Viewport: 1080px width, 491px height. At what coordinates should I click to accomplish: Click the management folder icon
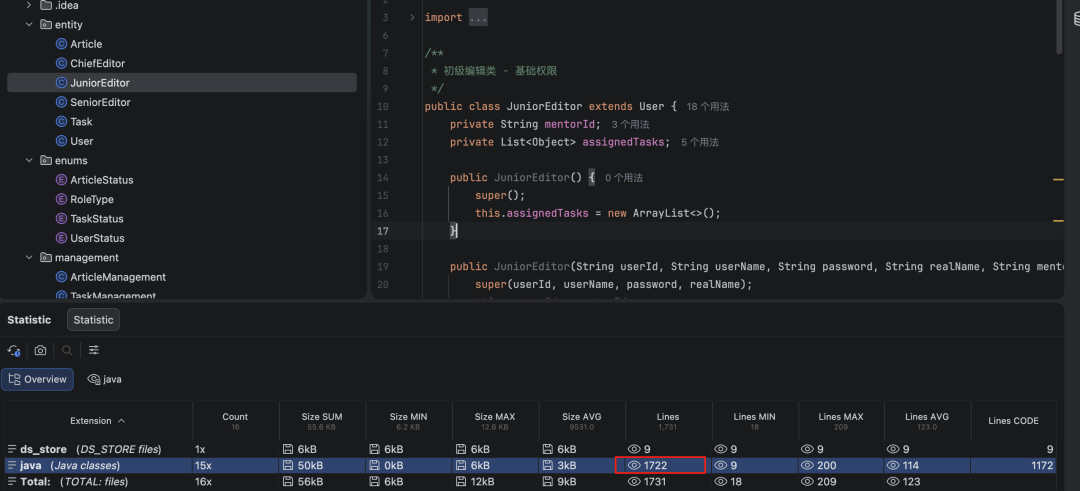coord(45,258)
